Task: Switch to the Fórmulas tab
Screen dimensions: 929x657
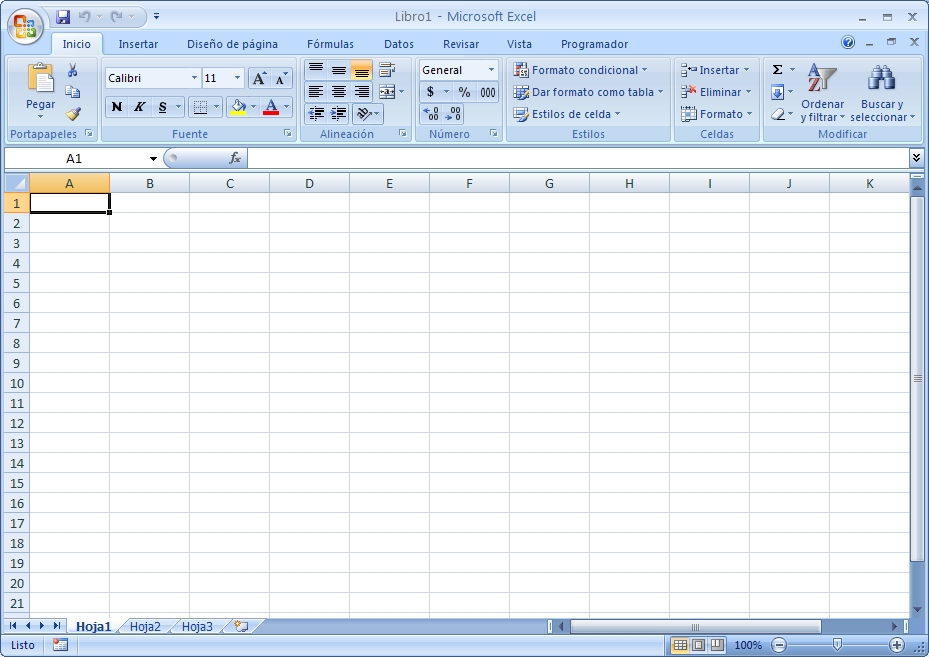Action: pos(330,44)
